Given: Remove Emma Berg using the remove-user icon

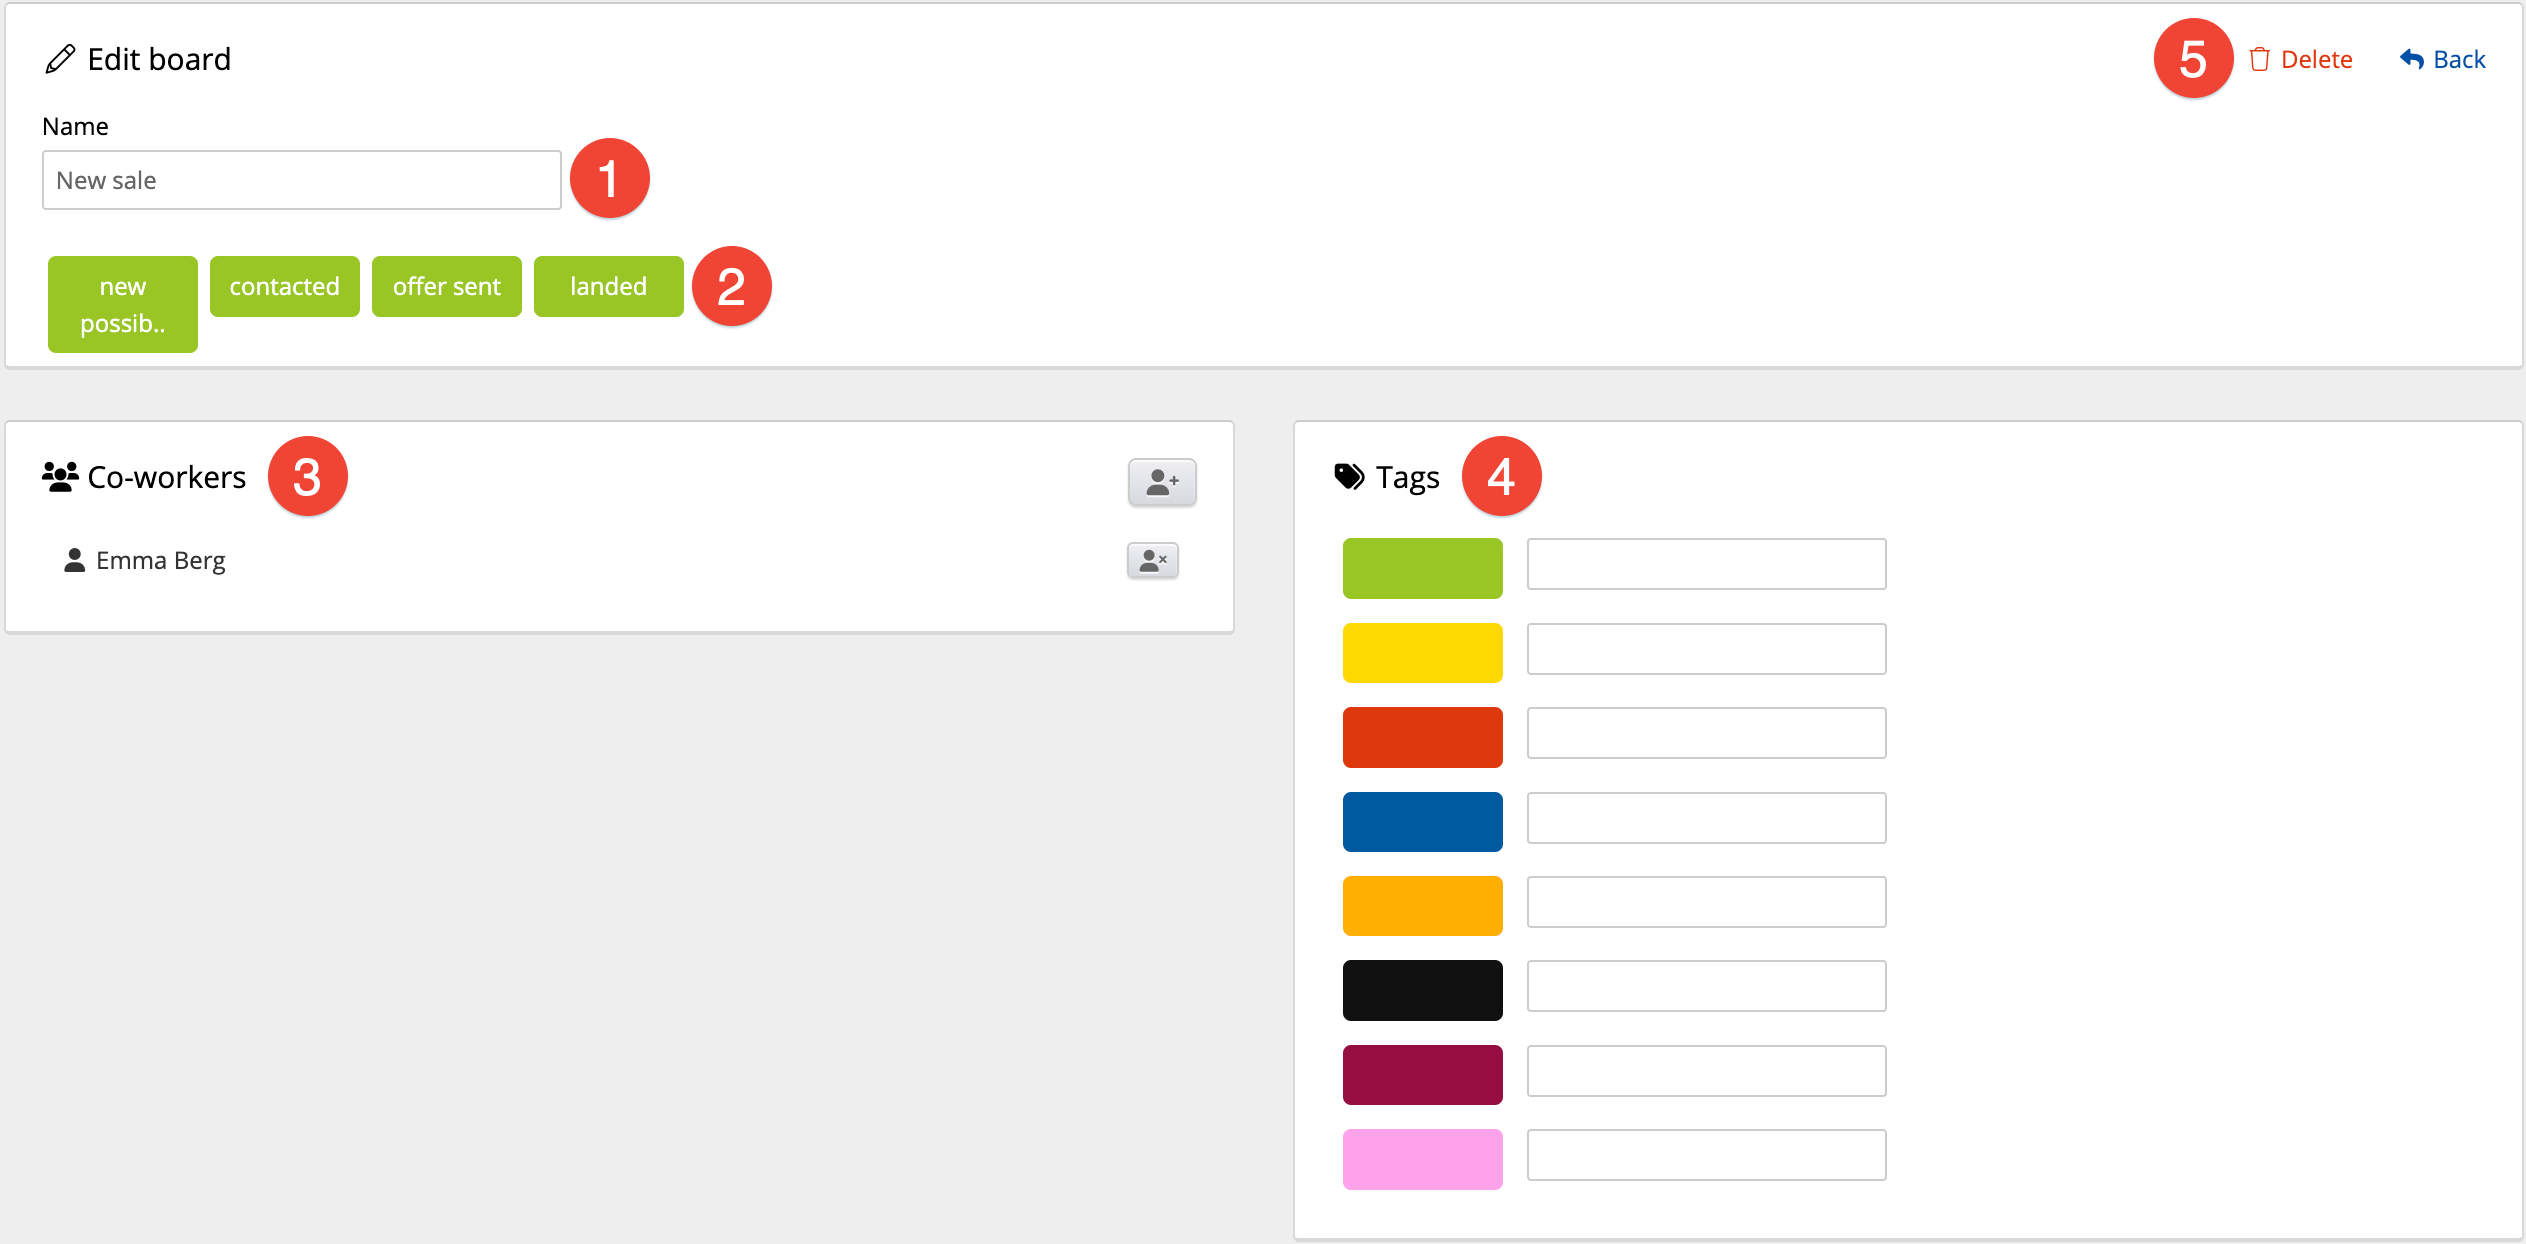Looking at the screenshot, I should click(1152, 561).
